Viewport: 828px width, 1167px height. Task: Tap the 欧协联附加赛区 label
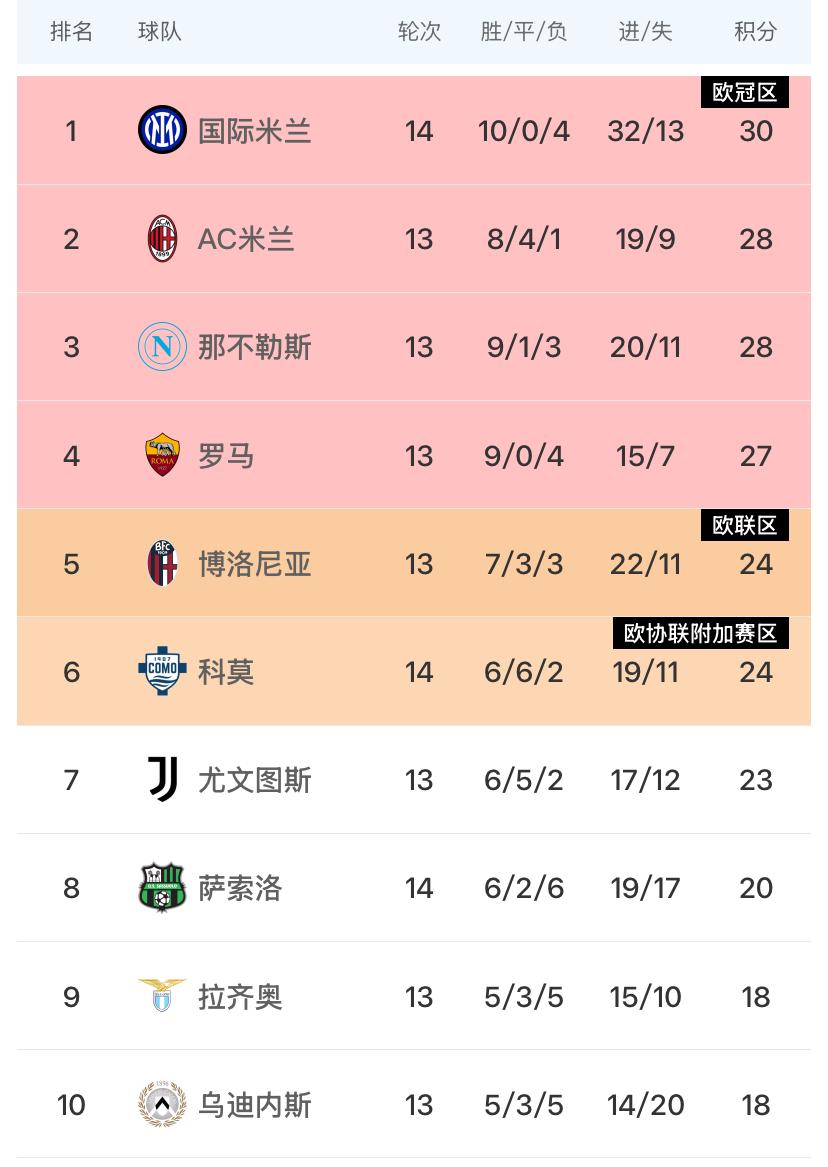pos(701,633)
